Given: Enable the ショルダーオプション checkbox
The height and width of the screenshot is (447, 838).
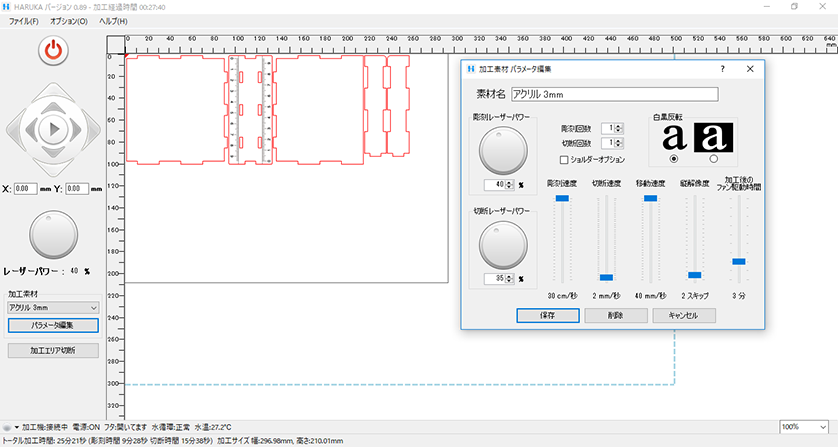Looking at the screenshot, I should [x=564, y=159].
